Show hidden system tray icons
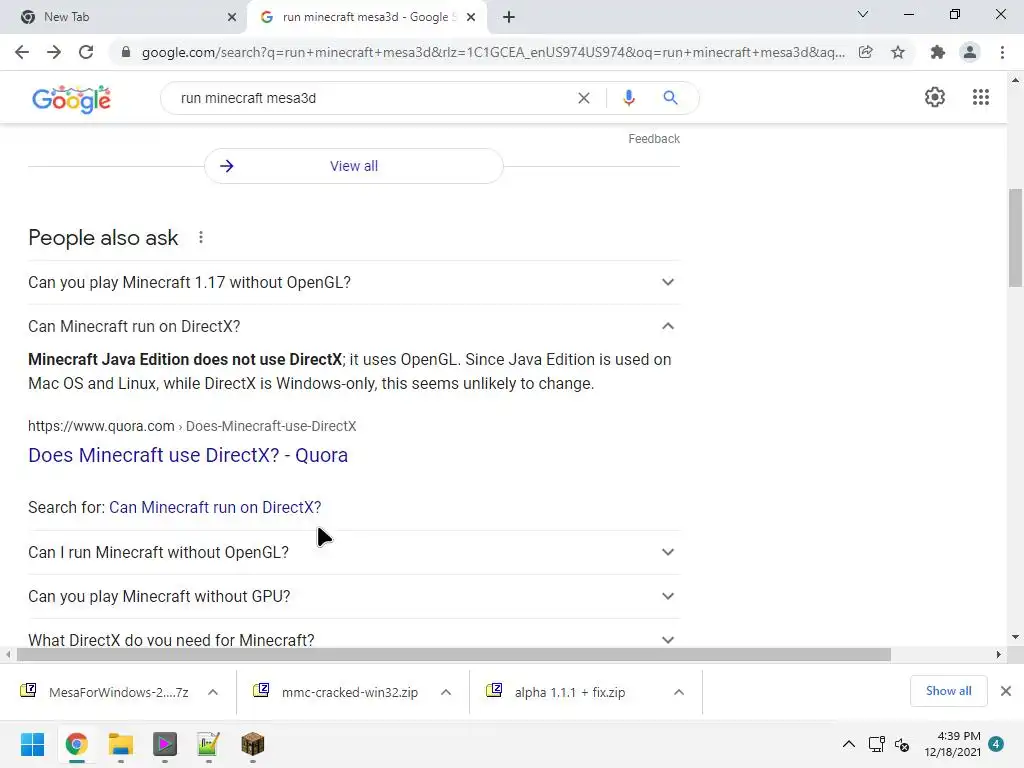Image resolution: width=1024 pixels, height=768 pixels. pyautogui.click(x=848, y=744)
